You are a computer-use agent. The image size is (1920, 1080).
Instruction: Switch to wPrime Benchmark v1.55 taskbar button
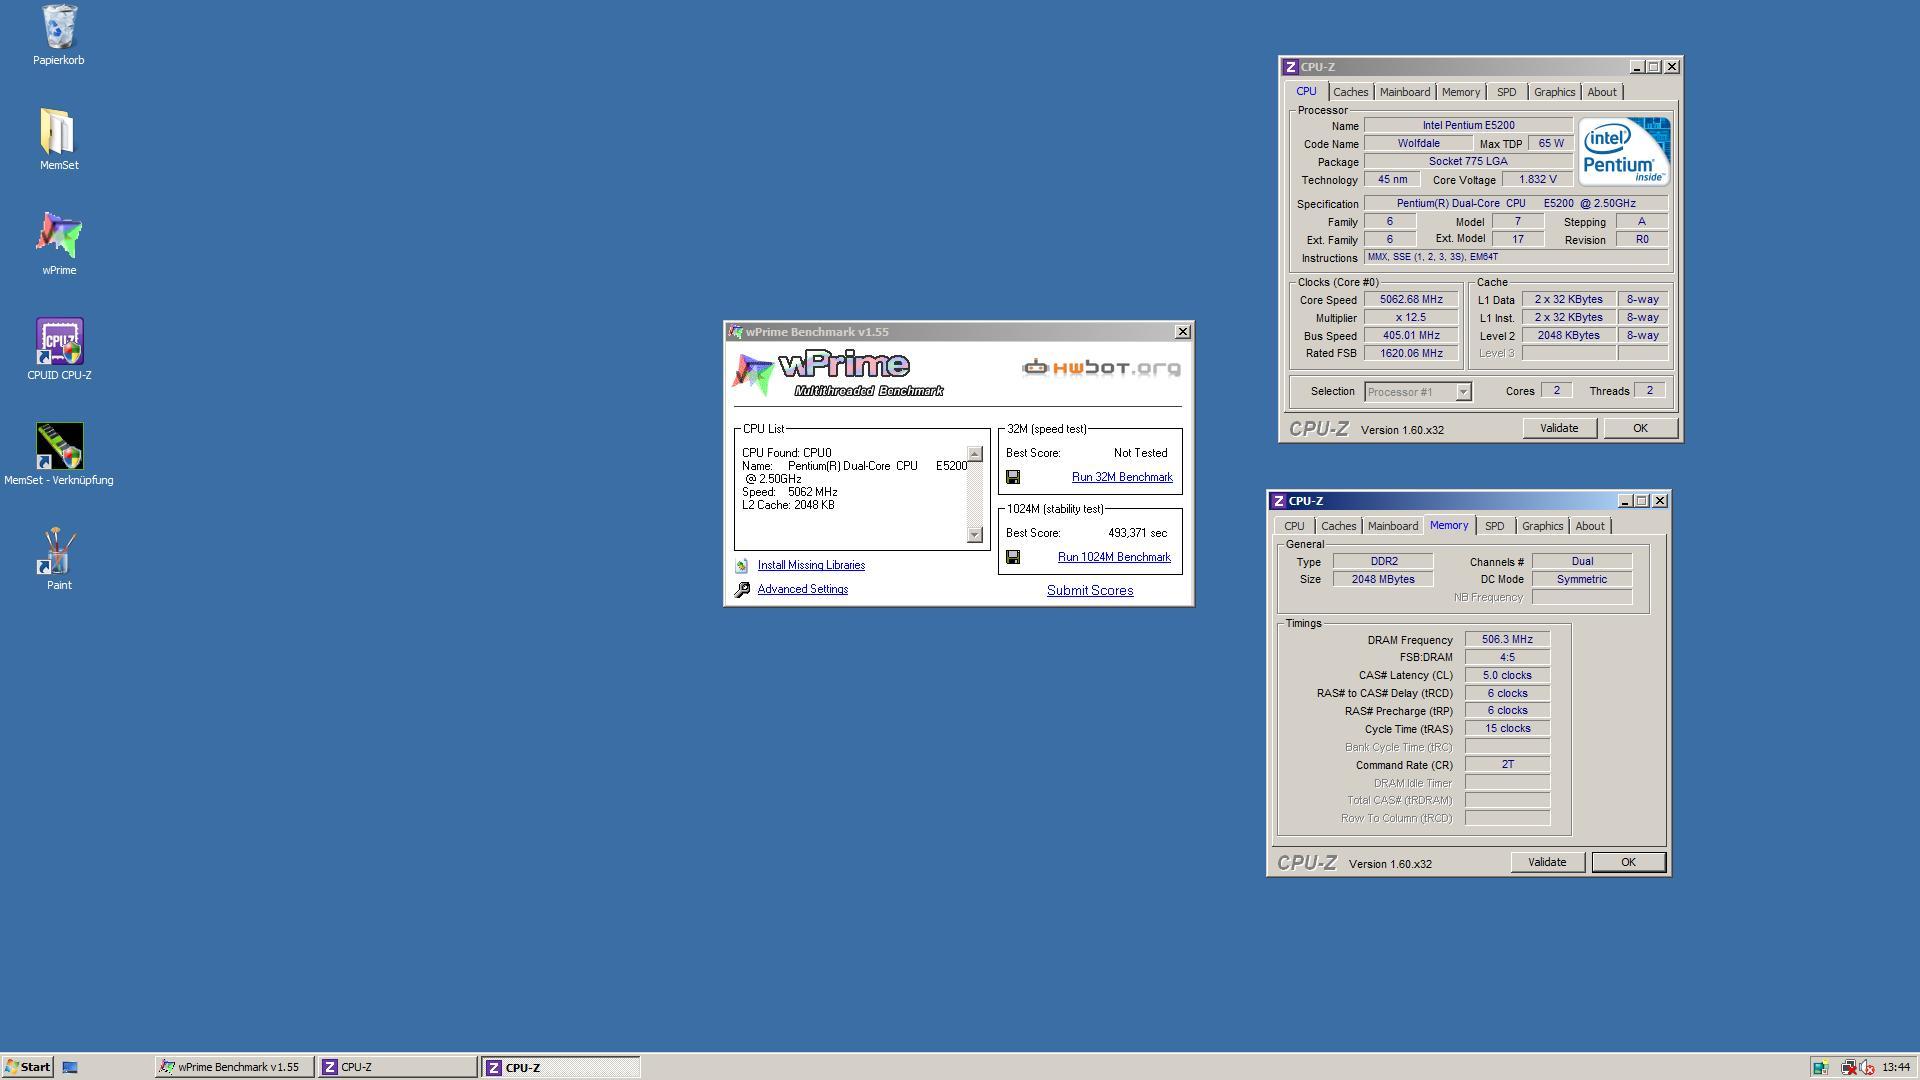coord(234,1067)
